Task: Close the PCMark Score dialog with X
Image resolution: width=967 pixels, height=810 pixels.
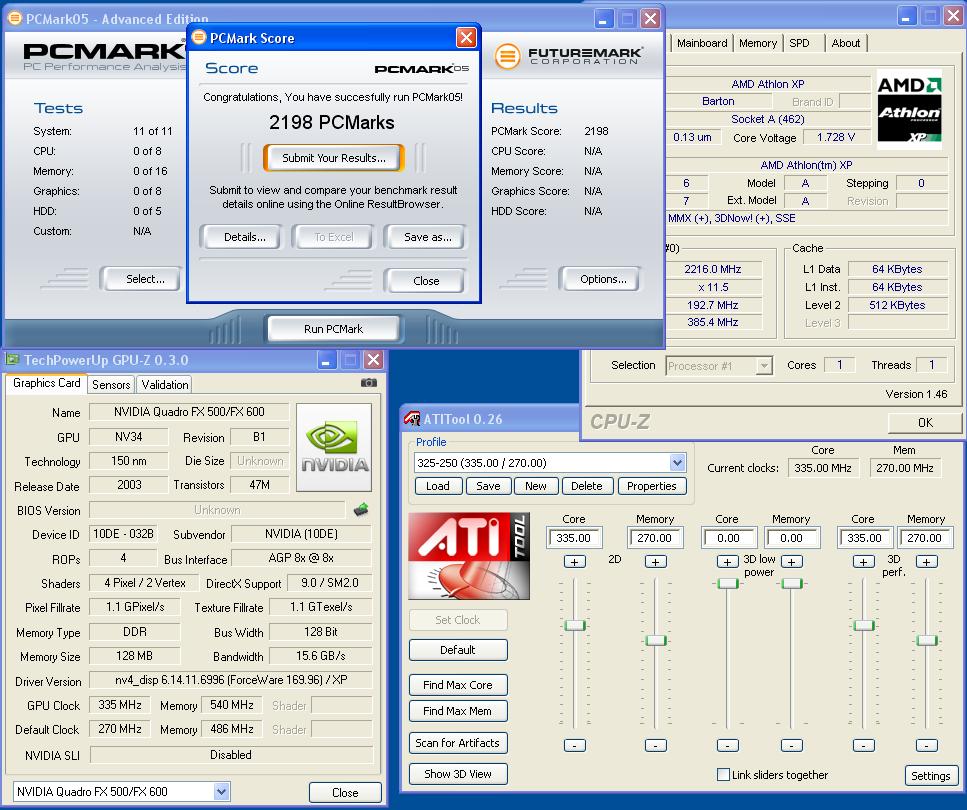Action: tap(466, 38)
